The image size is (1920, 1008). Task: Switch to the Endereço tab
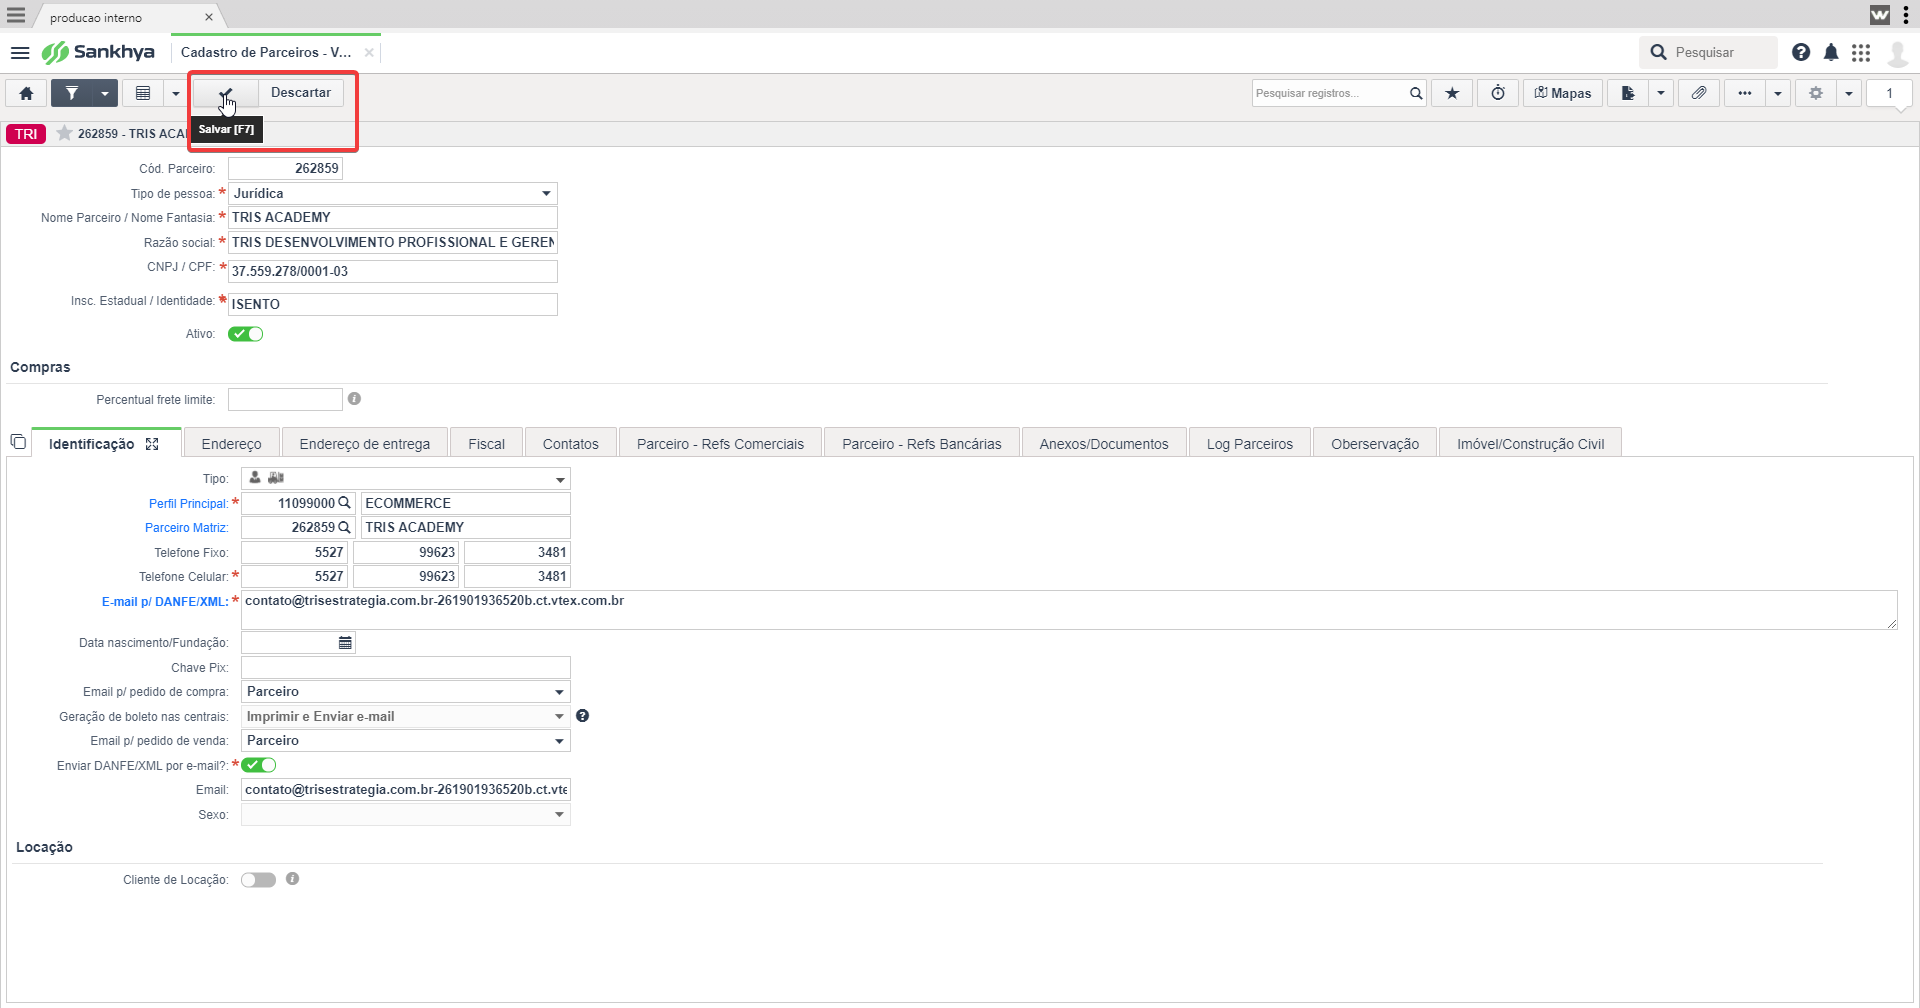click(x=231, y=444)
